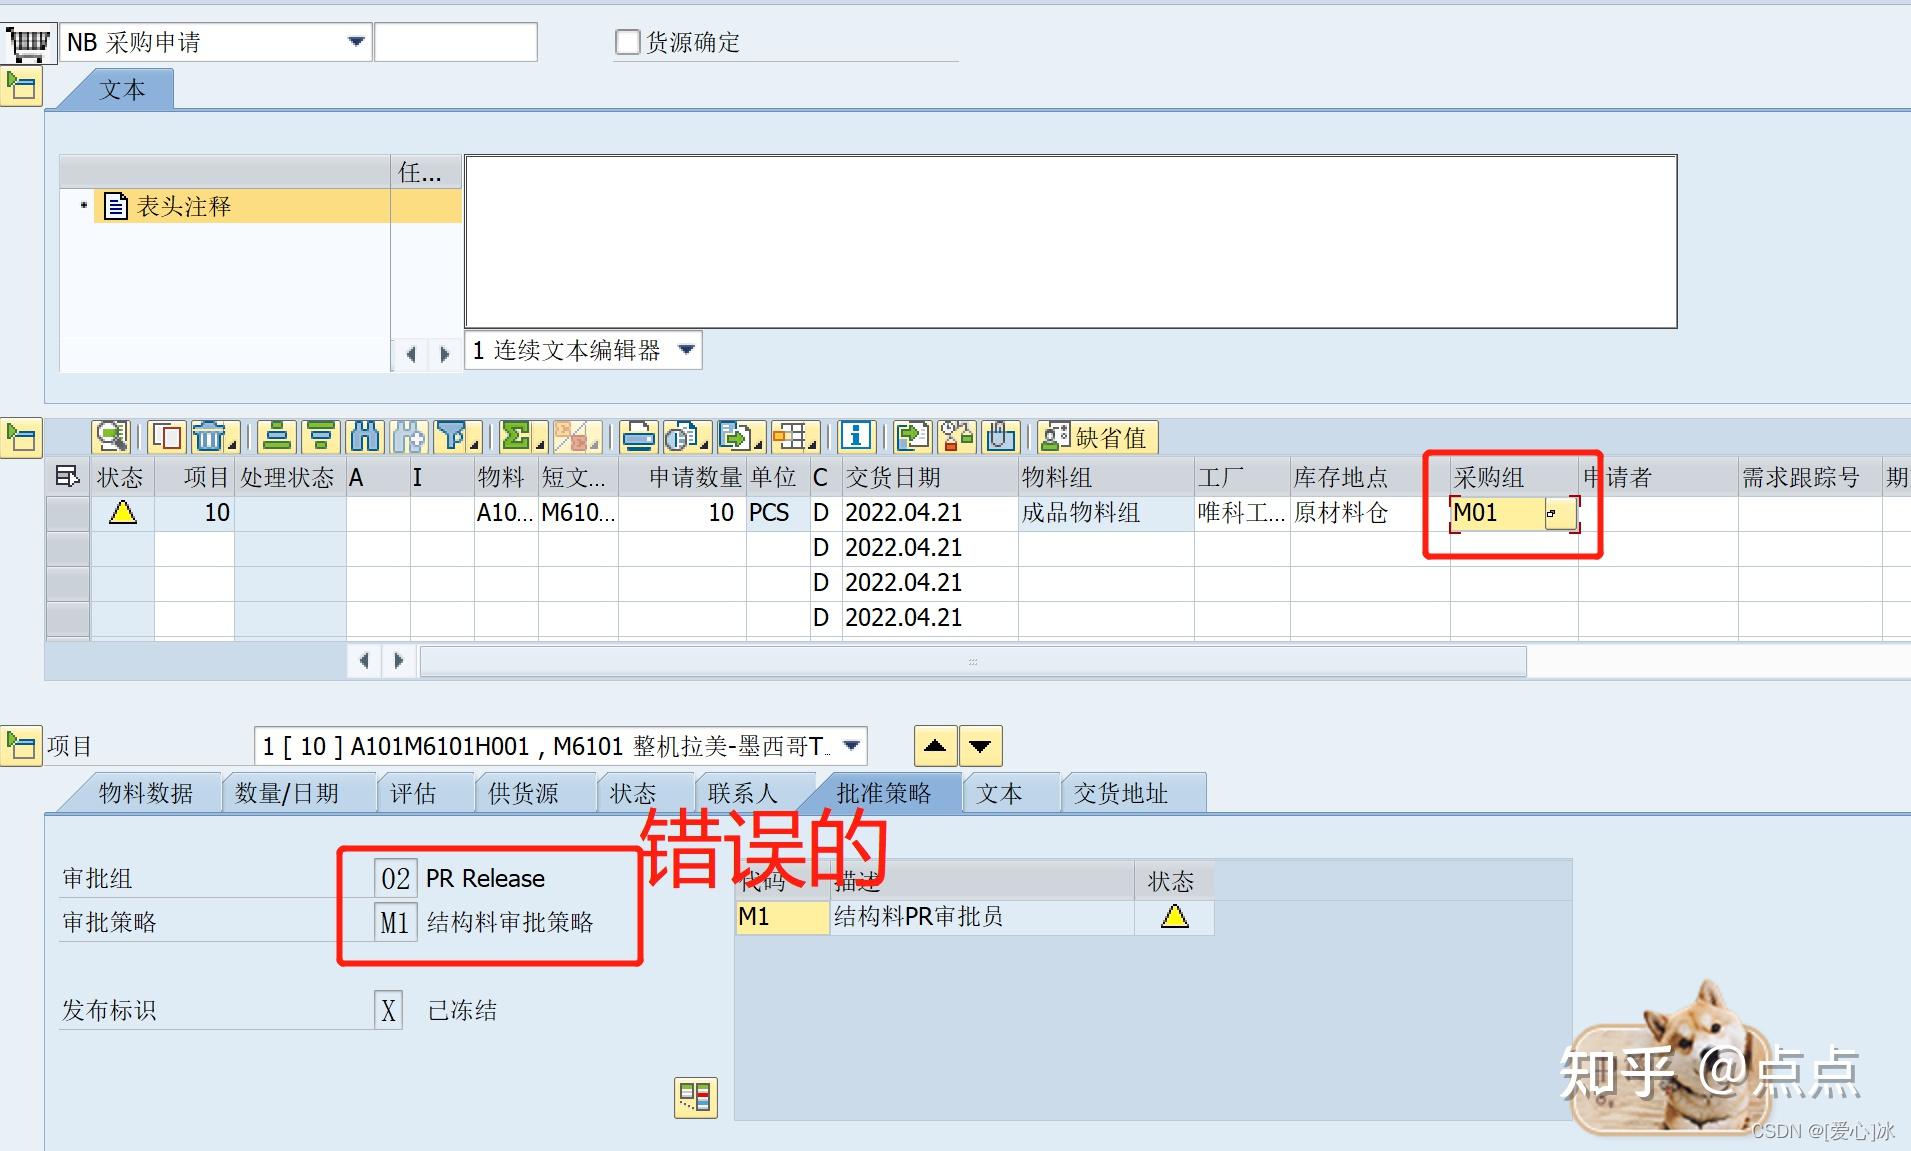Select the delete row trash icon
The height and width of the screenshot is (1151, 1911).
point(210,437)
